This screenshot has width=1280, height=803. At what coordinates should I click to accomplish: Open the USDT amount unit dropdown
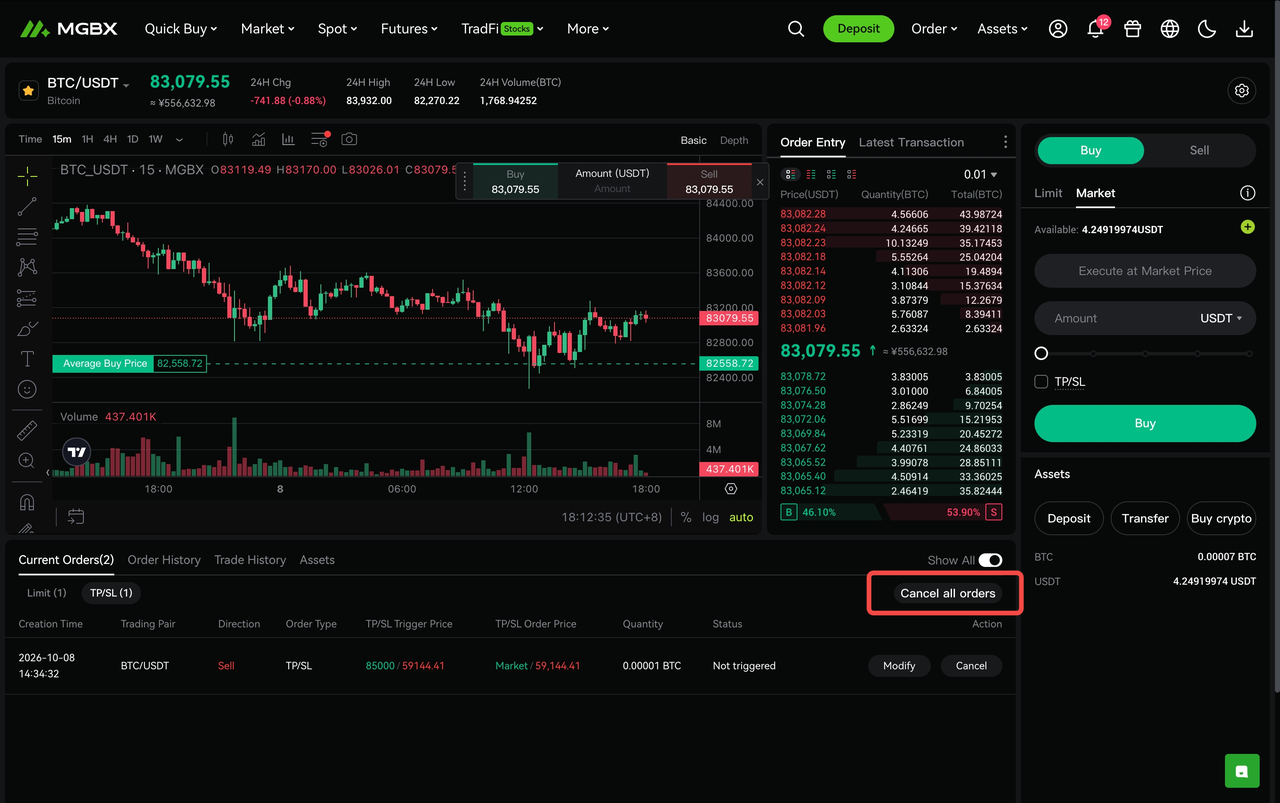pos(1221,318)
